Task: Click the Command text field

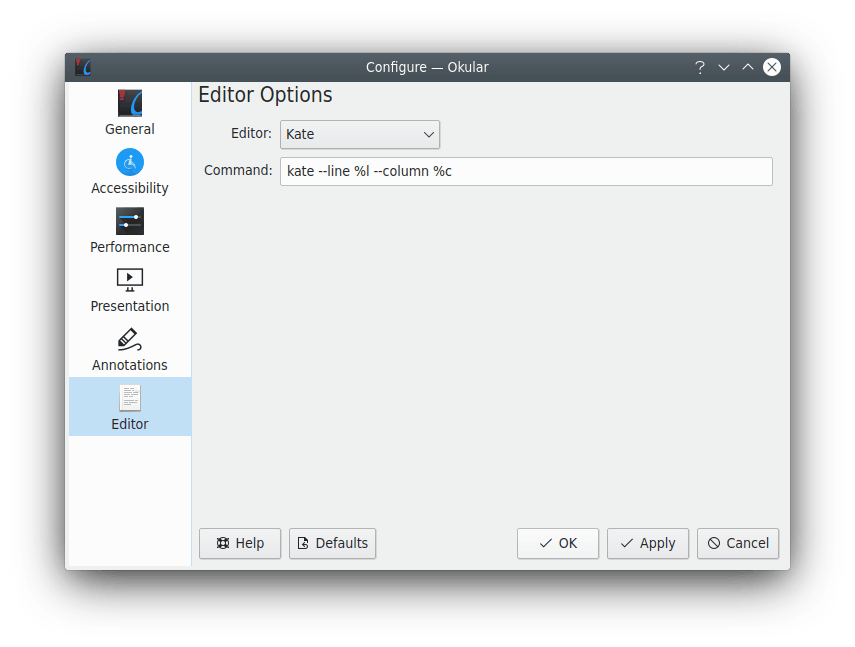Action: [526, 171]
